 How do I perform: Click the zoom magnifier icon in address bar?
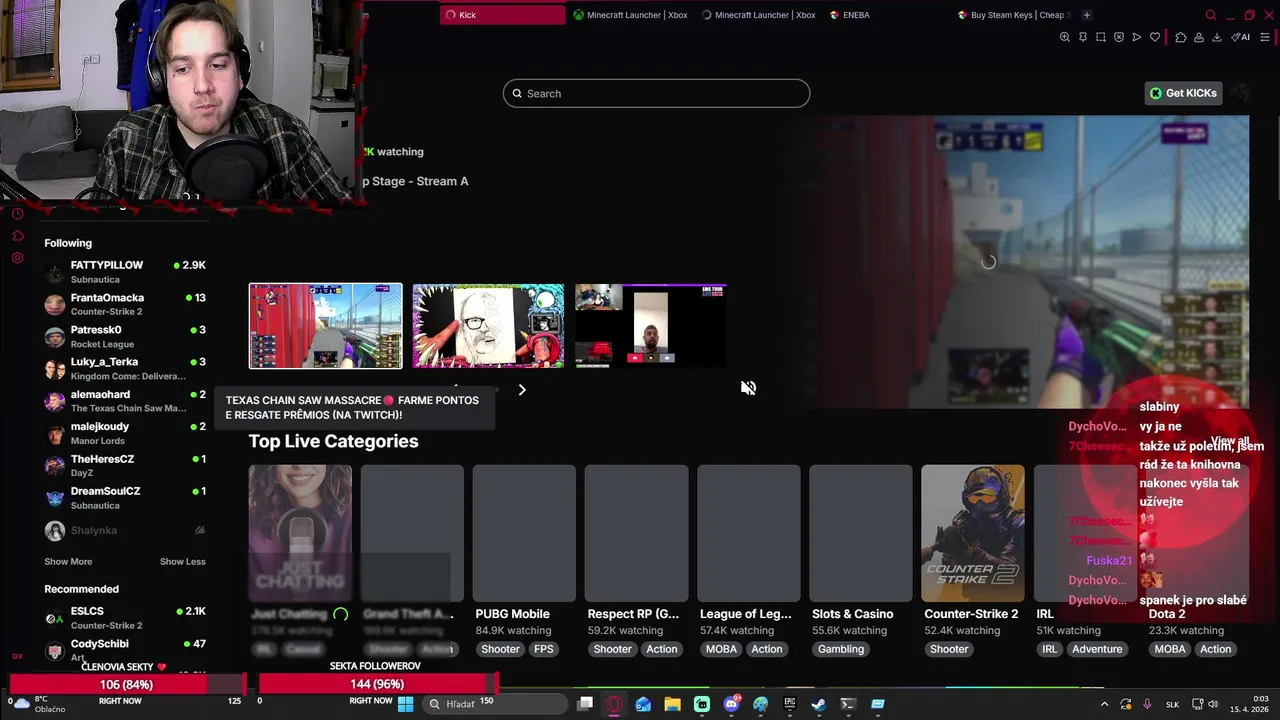(x=1065, y=37)
